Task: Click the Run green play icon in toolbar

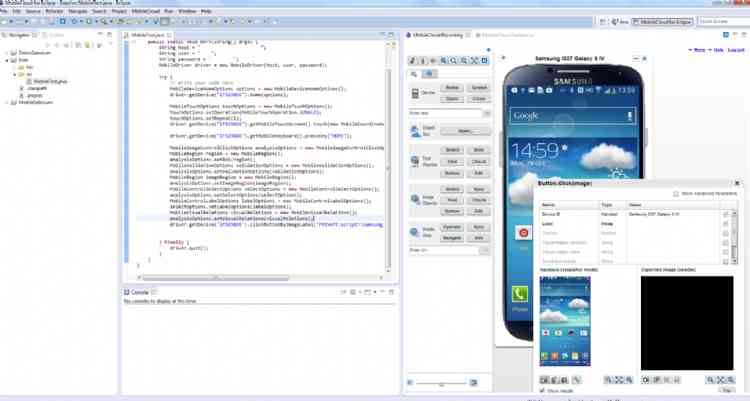Action: pyautogui.click(x=89, y=22)
